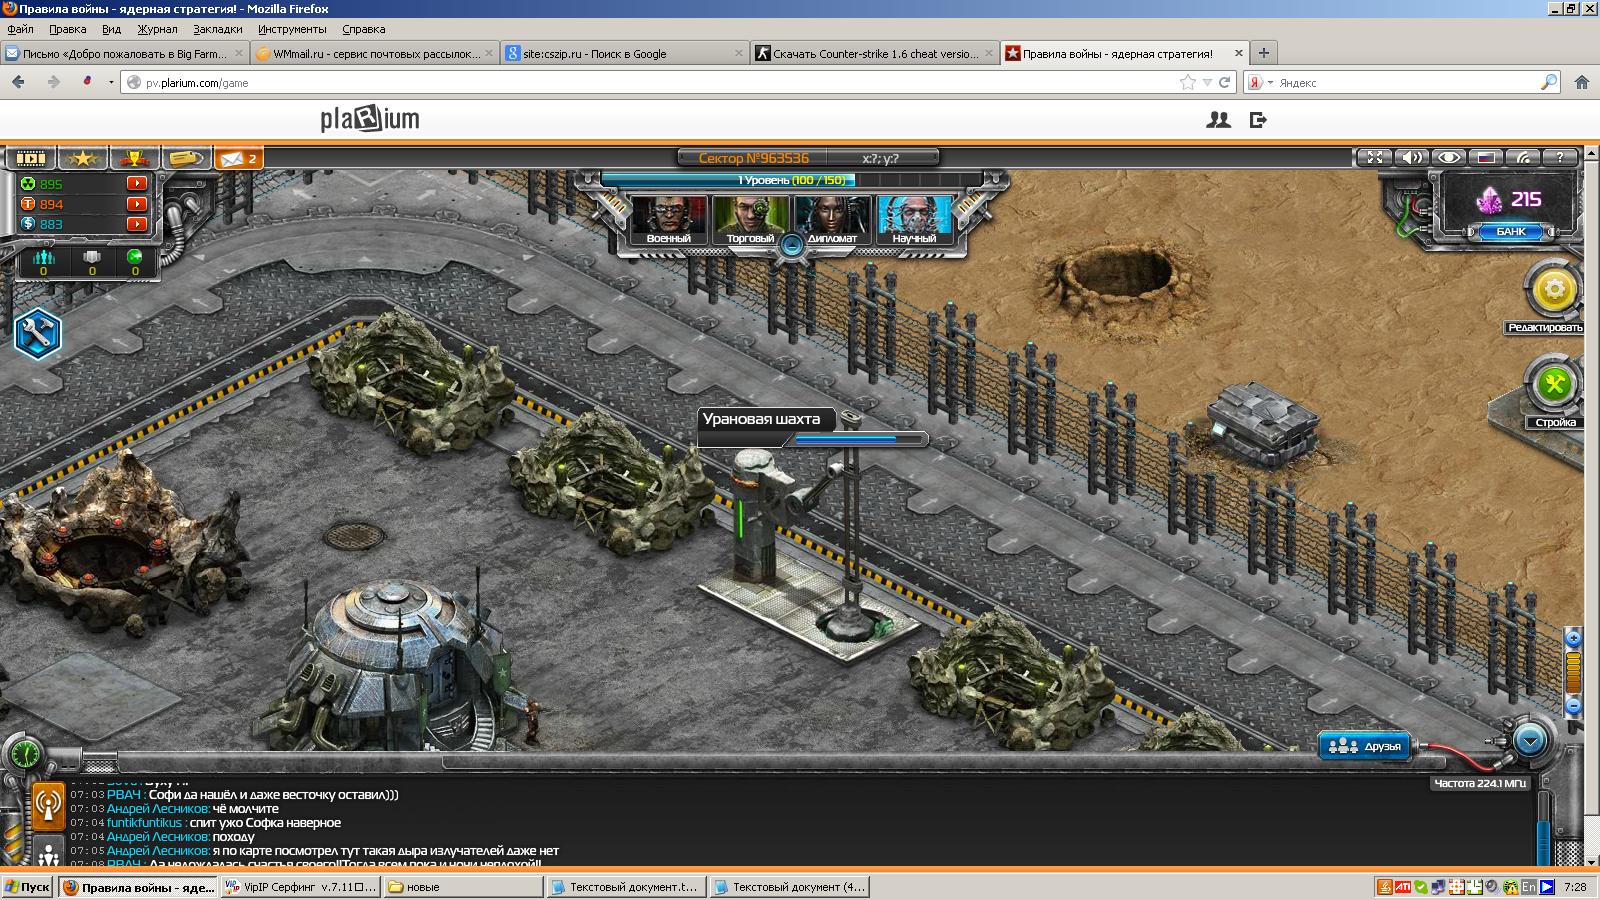The height and width of the screenshot is (900, 1600).
Task: Go back to the previous page
Action: pyautogui.click(x=18, y=82)
